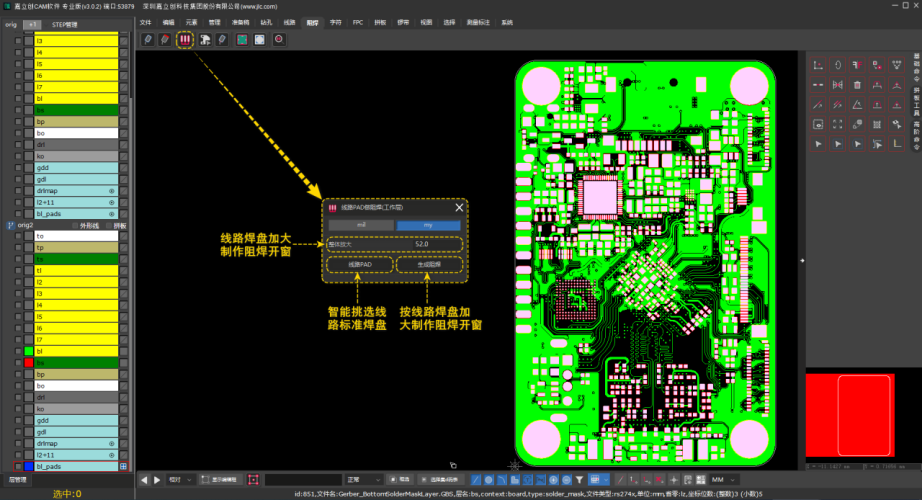
Task: Toggle checkbox of orig2 to layer
Action: [x=18, y=236]
